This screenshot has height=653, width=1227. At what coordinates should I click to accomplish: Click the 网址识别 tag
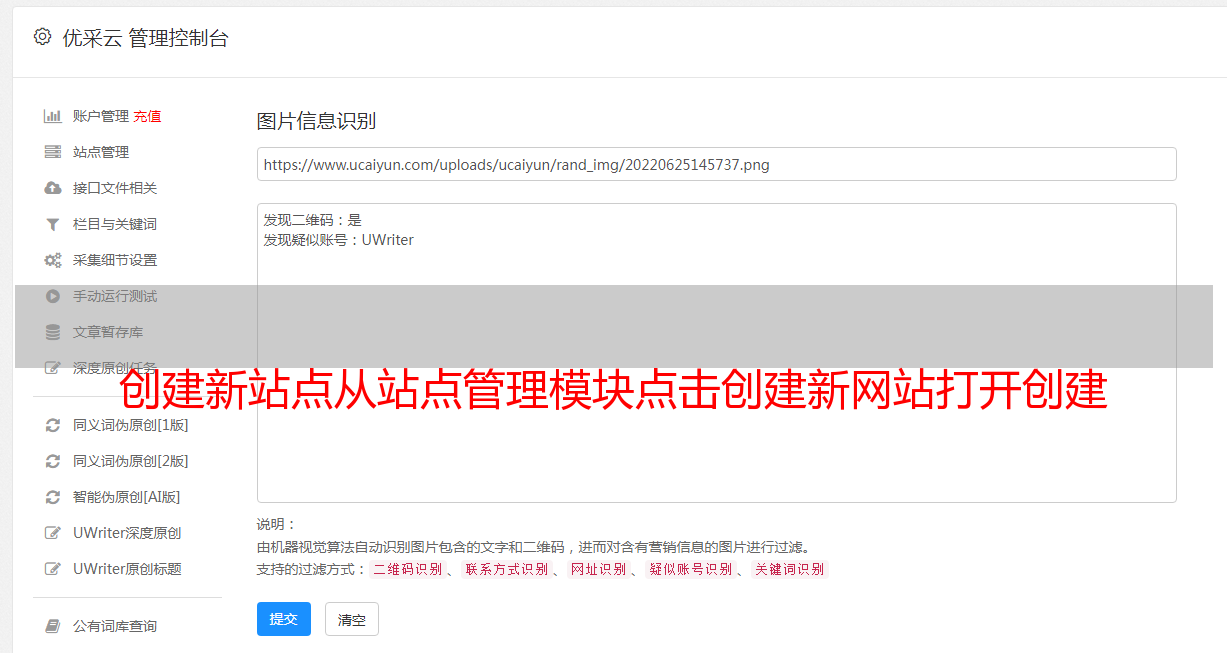pyautogui.click(x=598, y=569)
